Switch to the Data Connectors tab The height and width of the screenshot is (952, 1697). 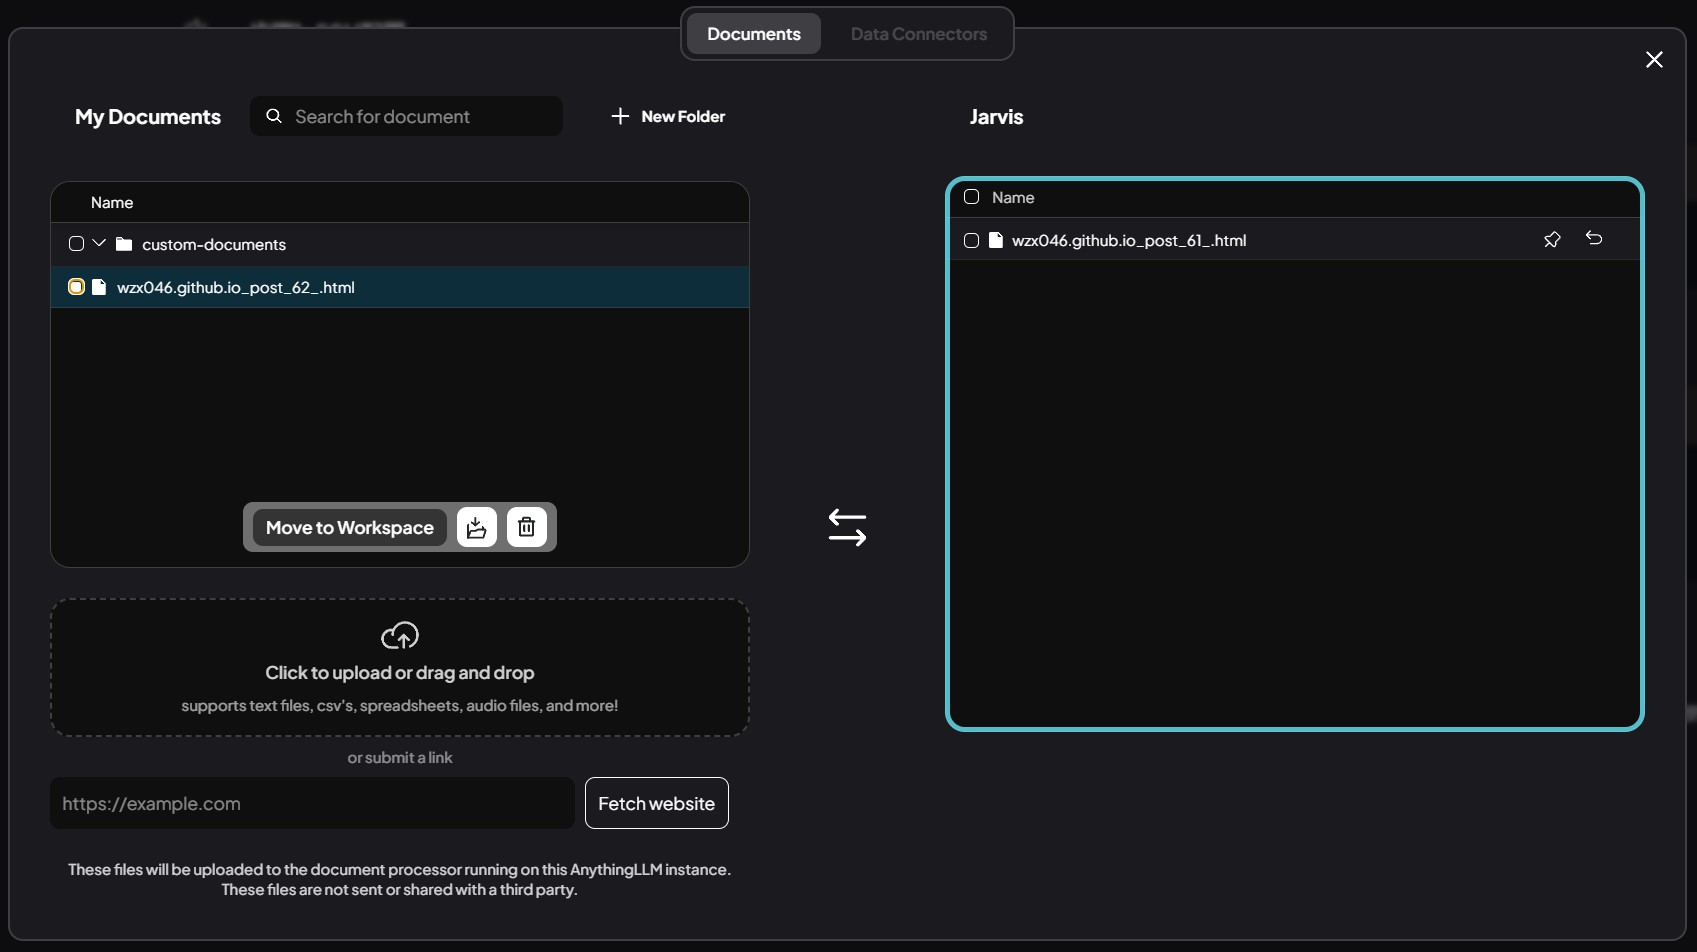tap(918, 34)
